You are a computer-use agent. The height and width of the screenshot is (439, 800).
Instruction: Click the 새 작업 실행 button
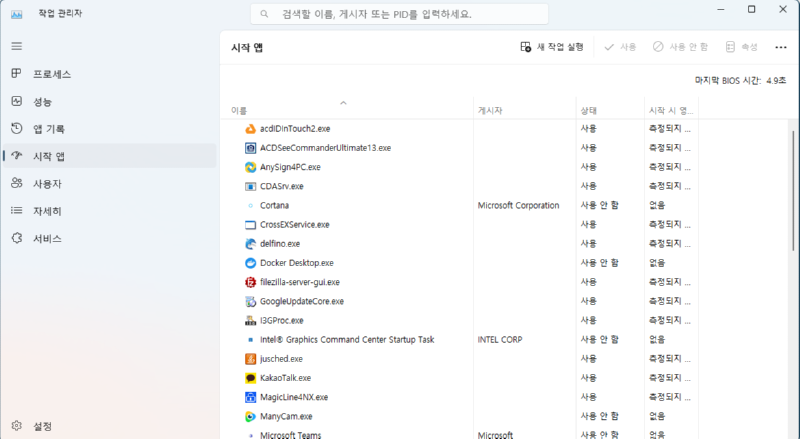tap(551, 47)
